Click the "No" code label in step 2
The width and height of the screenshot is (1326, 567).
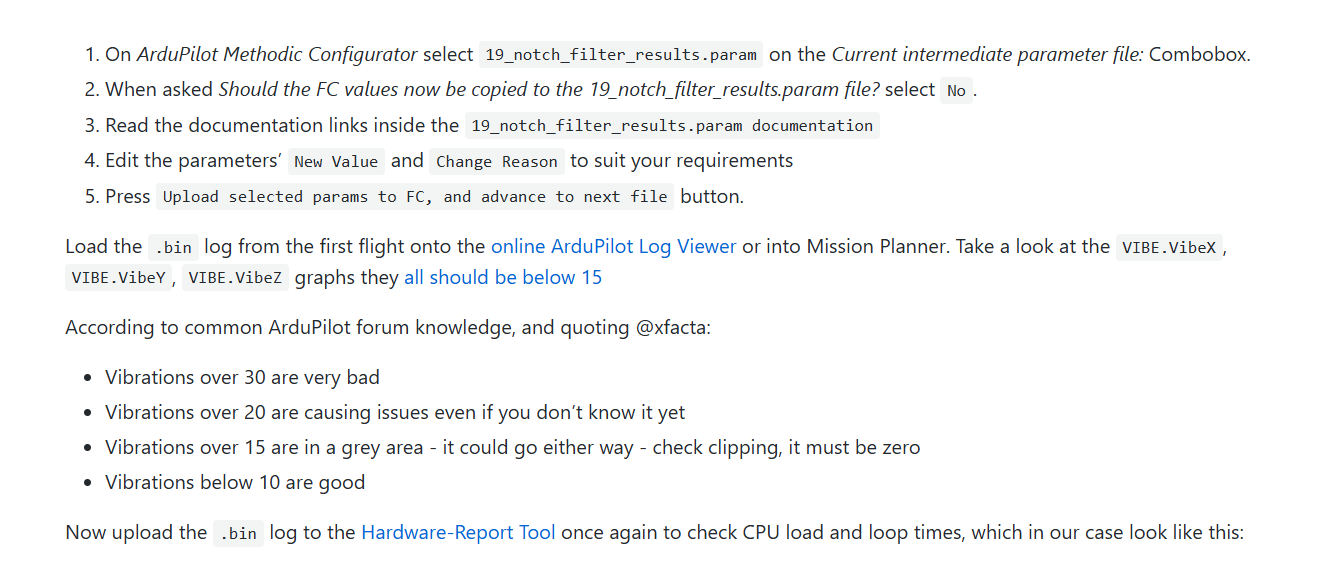pos(956,90)
